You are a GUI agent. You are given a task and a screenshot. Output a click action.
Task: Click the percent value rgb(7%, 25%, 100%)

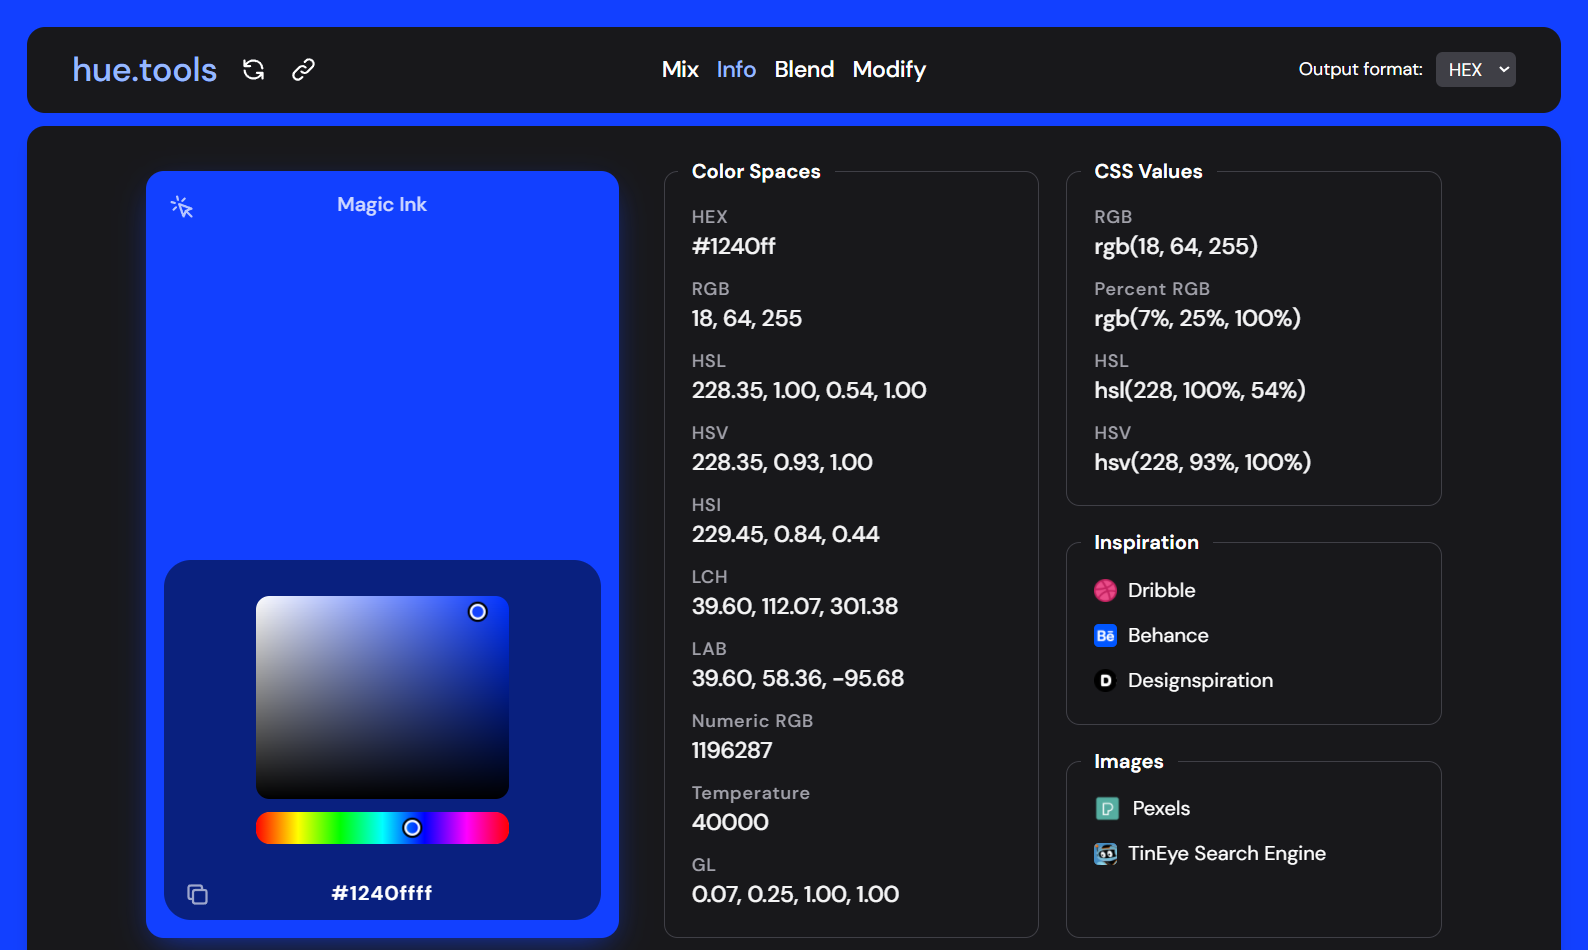point(1197,318)
